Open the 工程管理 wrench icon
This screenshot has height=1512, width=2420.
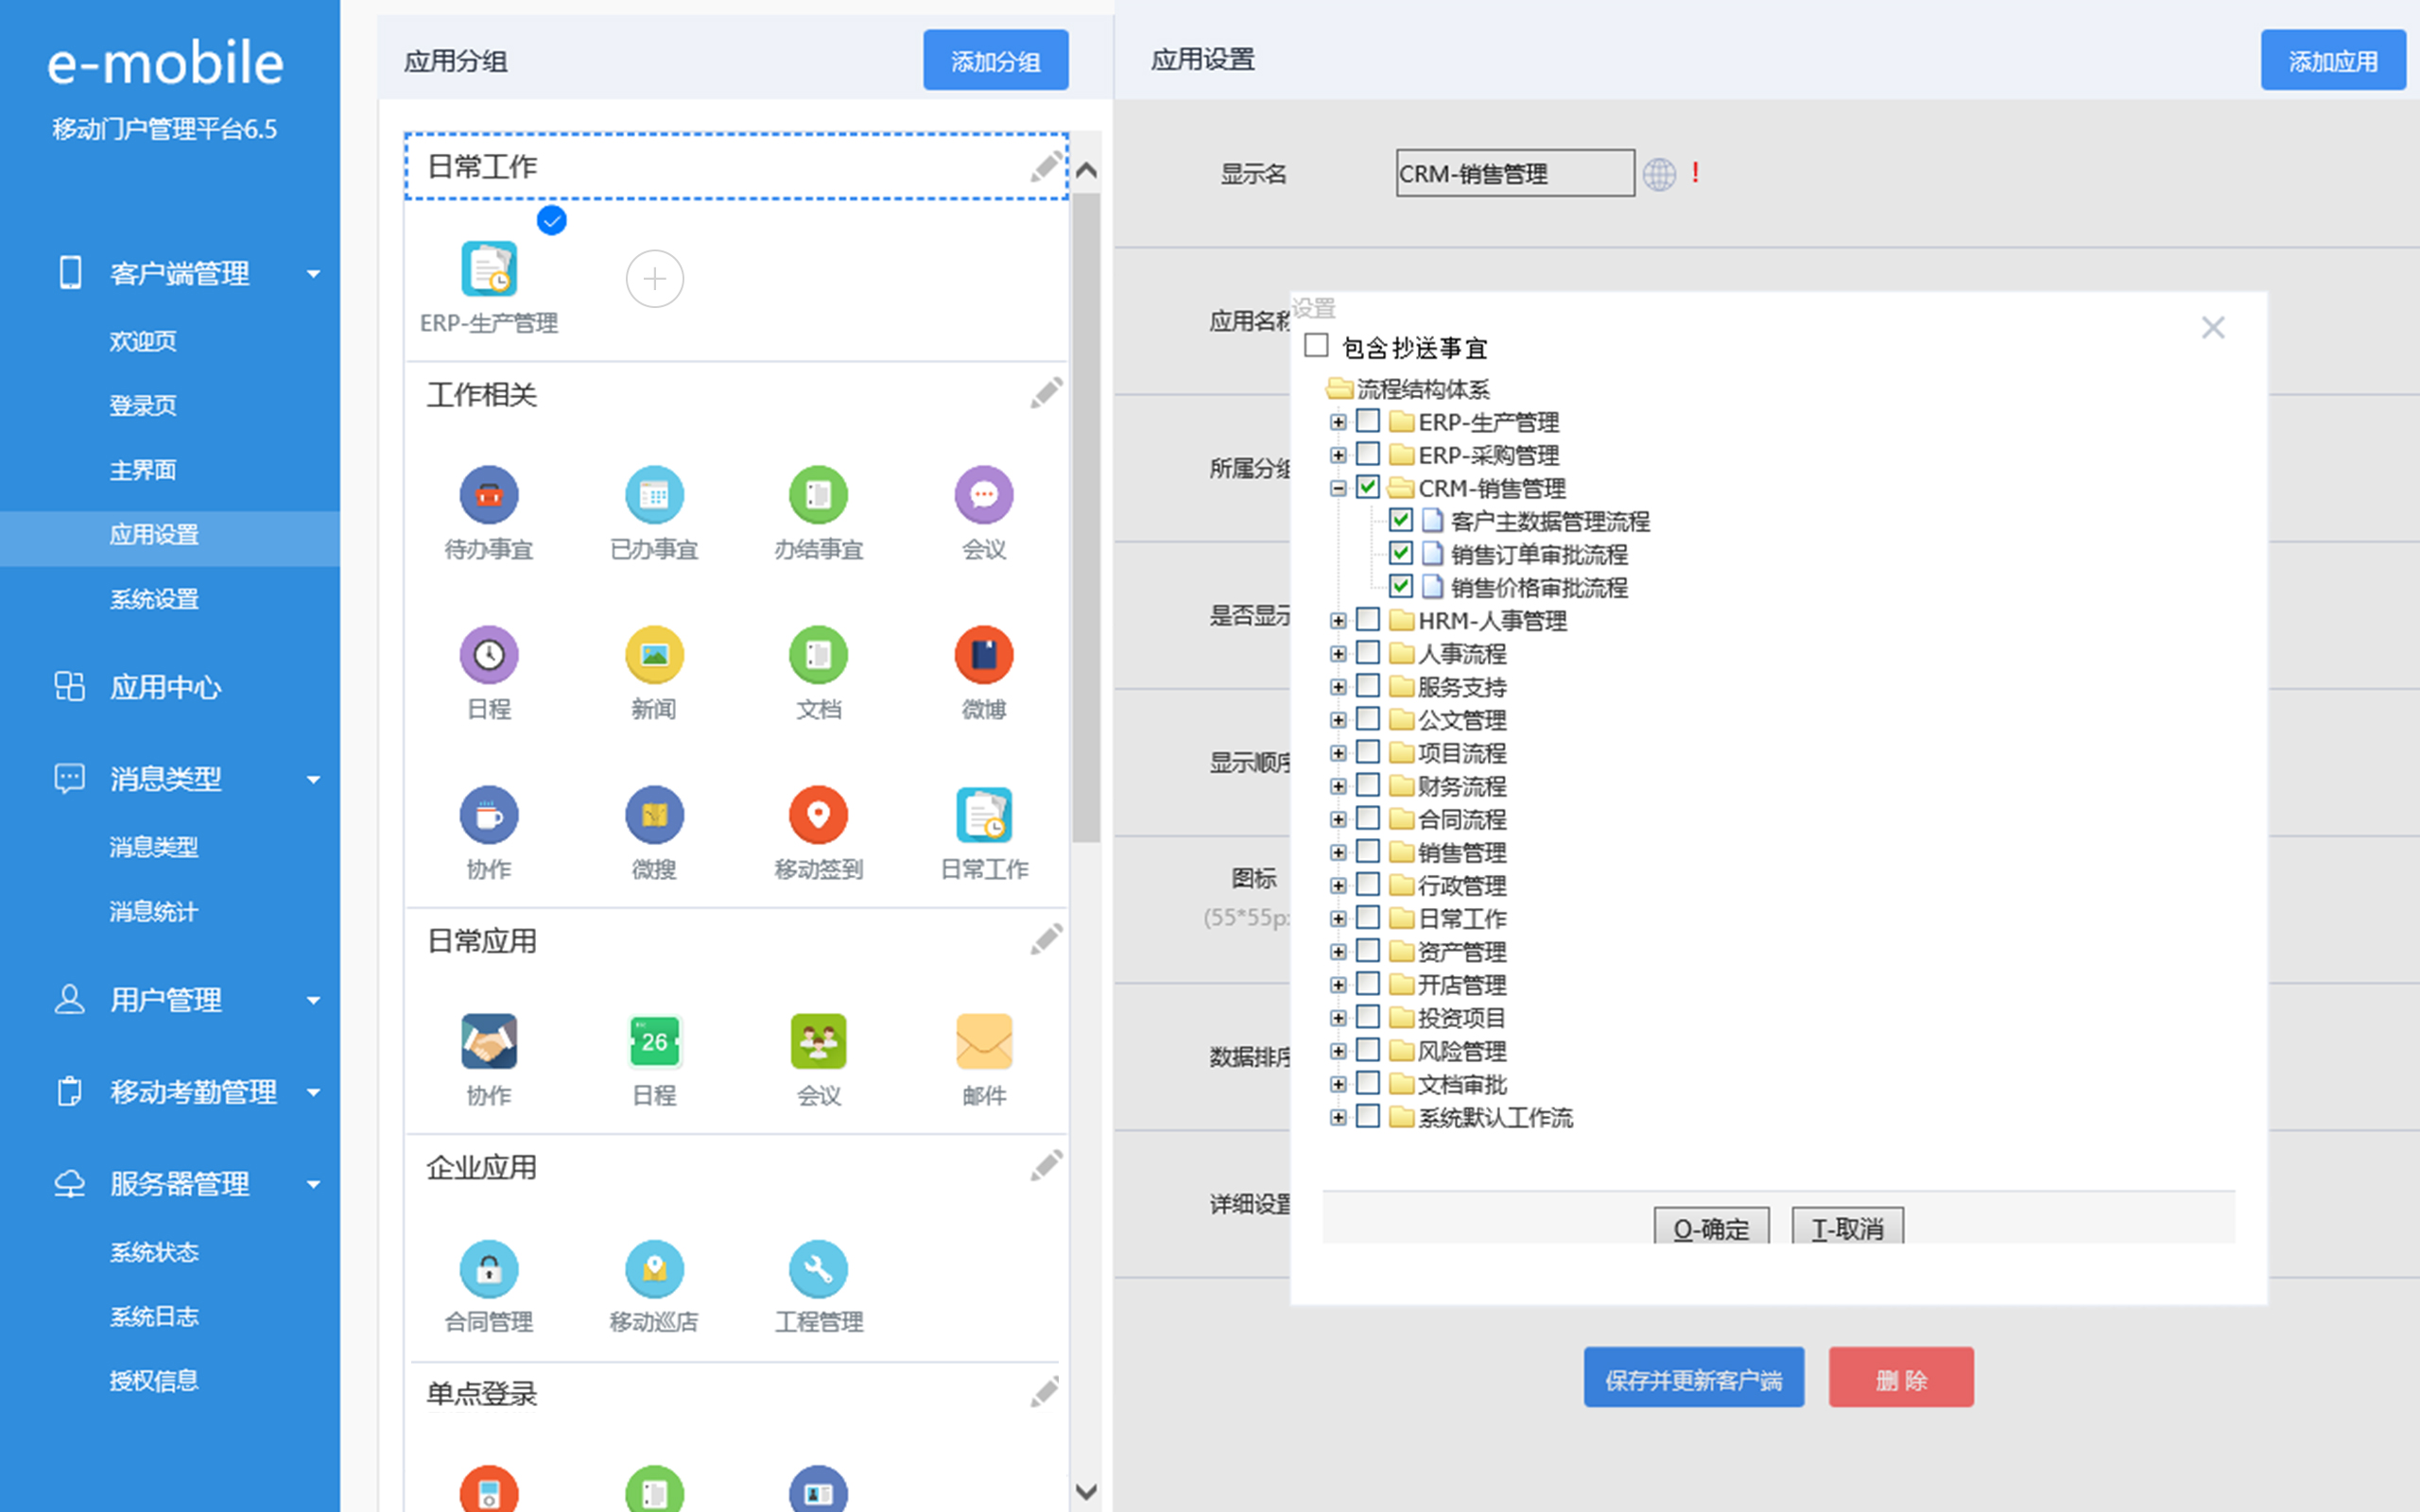[819, 1268]
